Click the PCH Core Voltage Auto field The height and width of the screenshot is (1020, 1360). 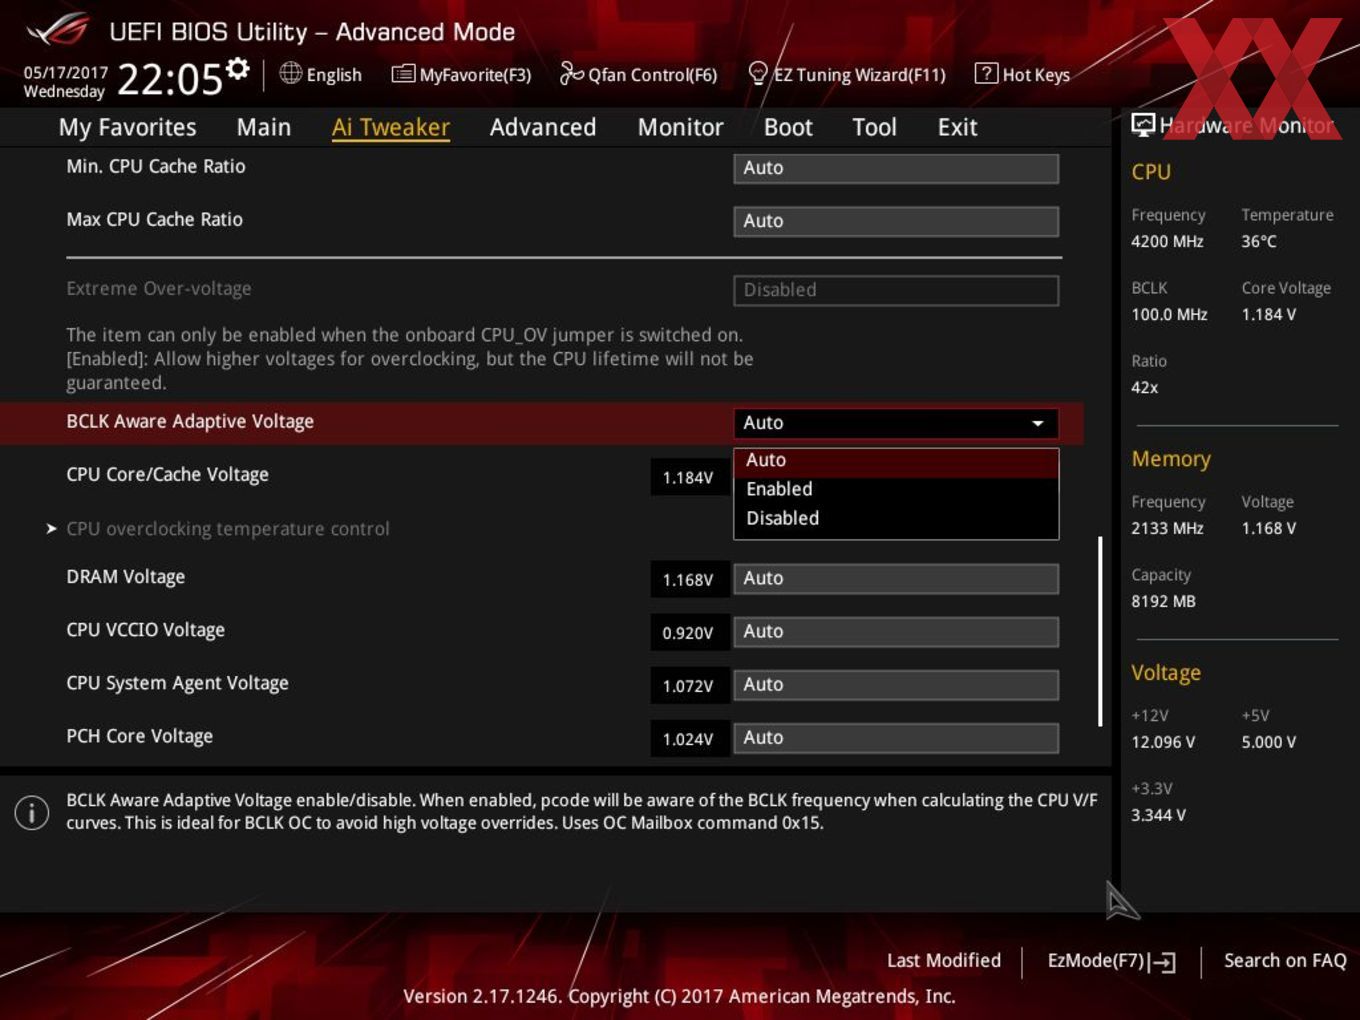(x=896, y=738)
